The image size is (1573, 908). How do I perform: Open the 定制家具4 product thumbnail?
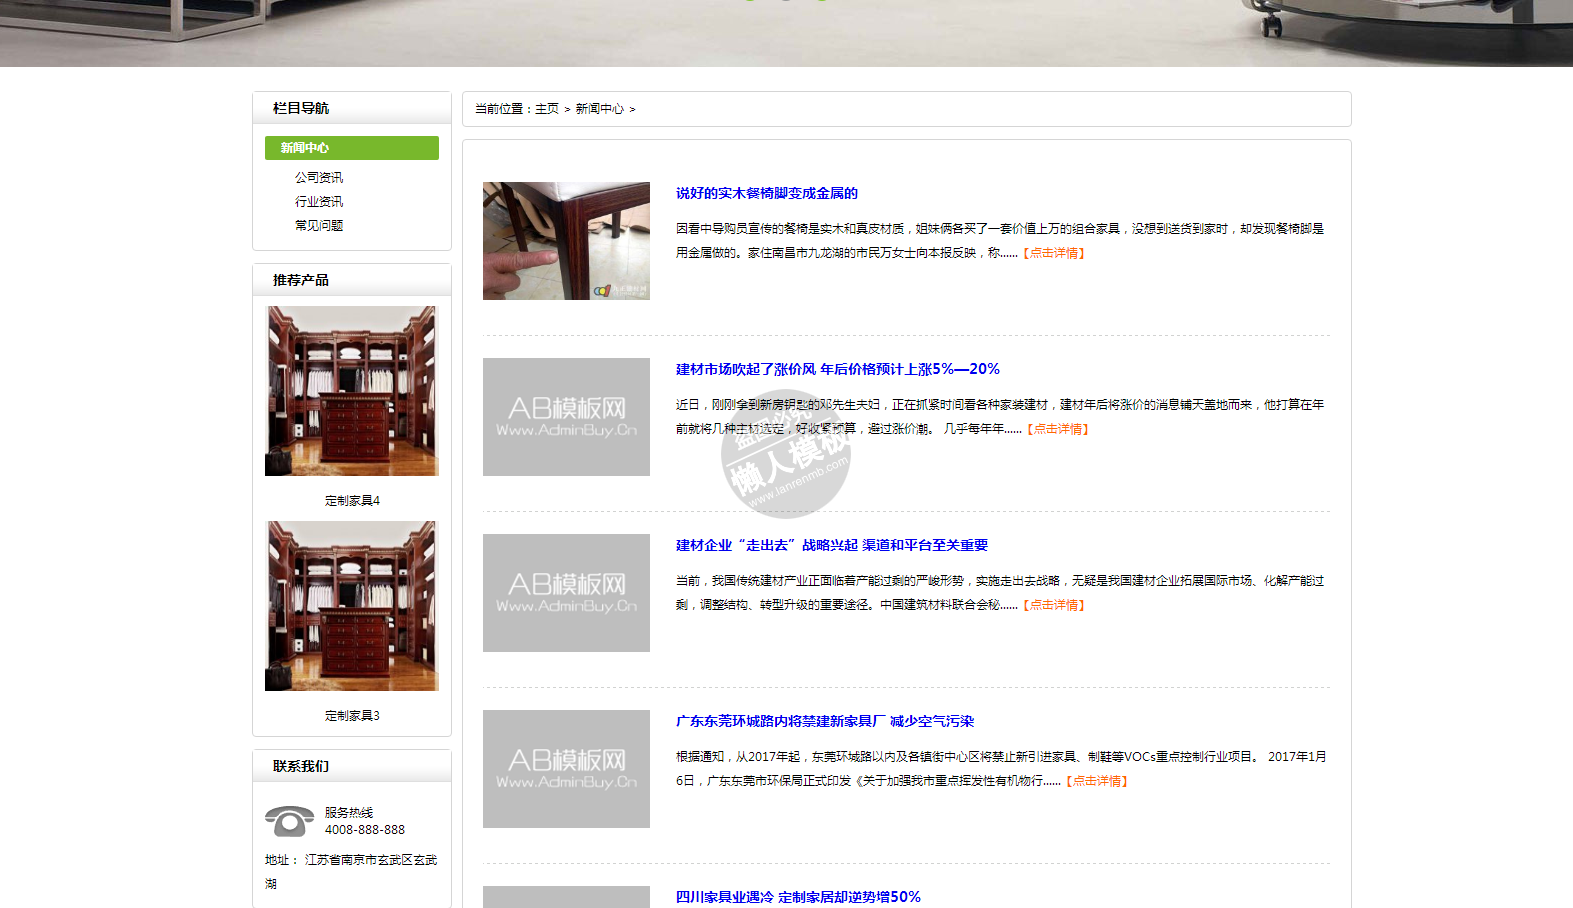[x=351, y=391]
